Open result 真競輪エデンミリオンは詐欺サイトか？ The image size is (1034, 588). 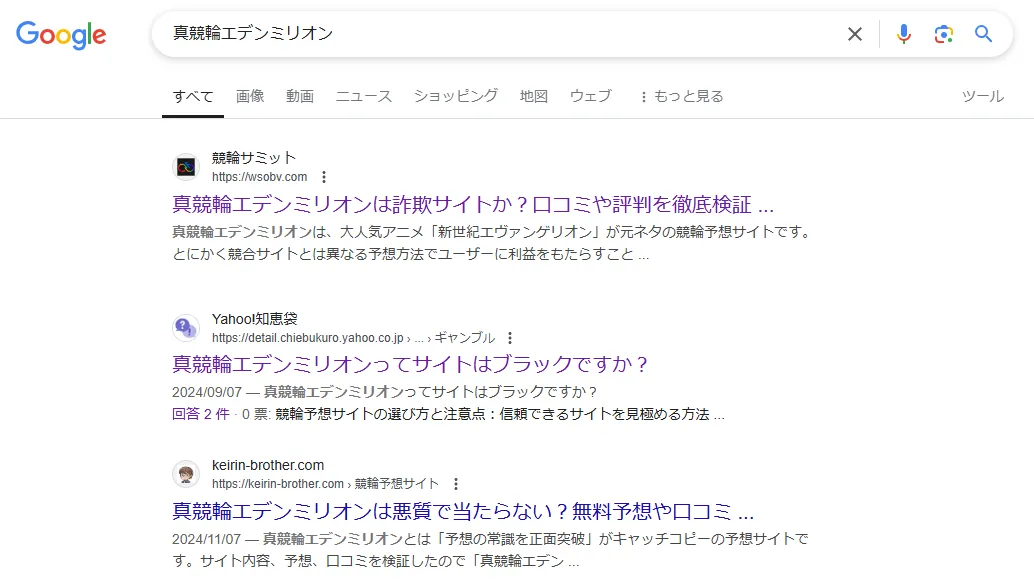[x=473, y=204]
